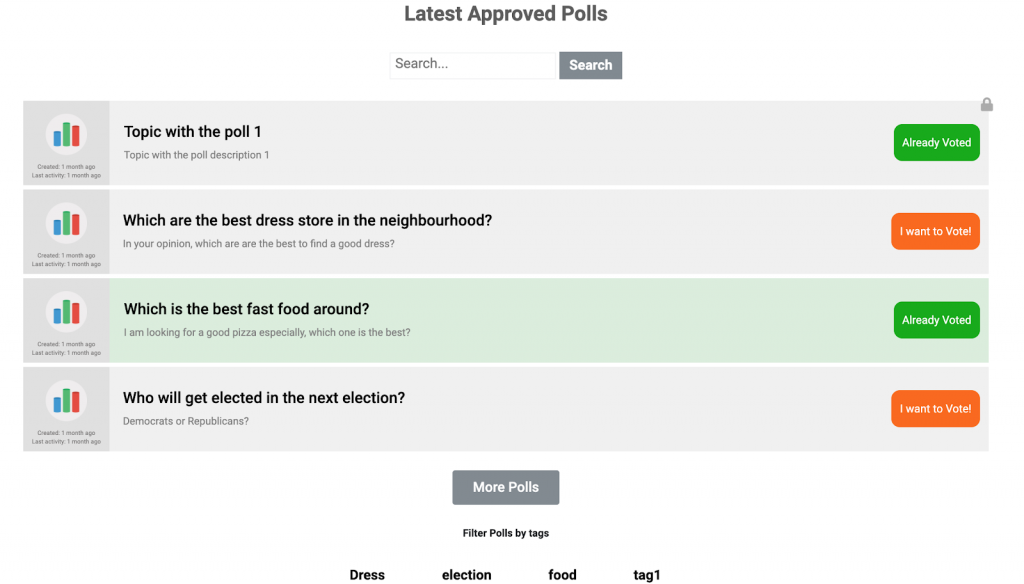Click the chart icon next to the election poll
Screen dimensions: 1024x584
[x=66, y=400]
